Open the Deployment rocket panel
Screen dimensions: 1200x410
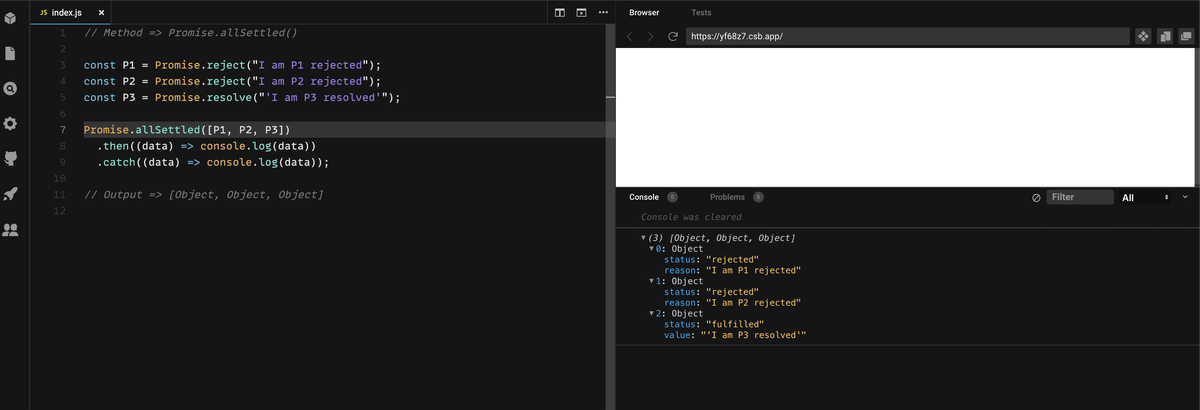pyautogui.click(x=11, y=194)
